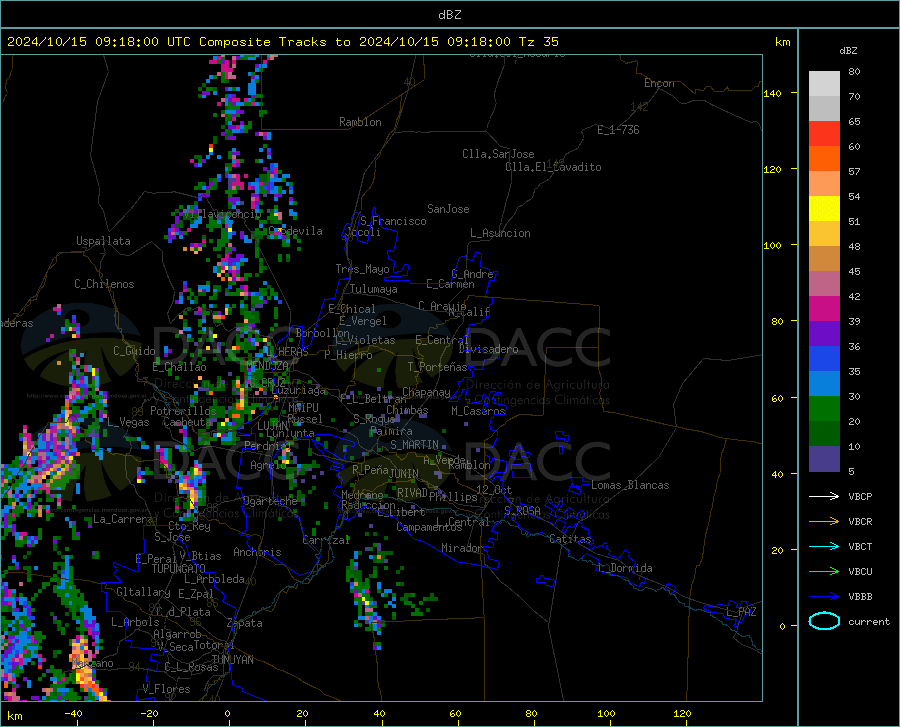
Task: Click the -40 km horizontal axis tick
Action: [x=73, y=713]
